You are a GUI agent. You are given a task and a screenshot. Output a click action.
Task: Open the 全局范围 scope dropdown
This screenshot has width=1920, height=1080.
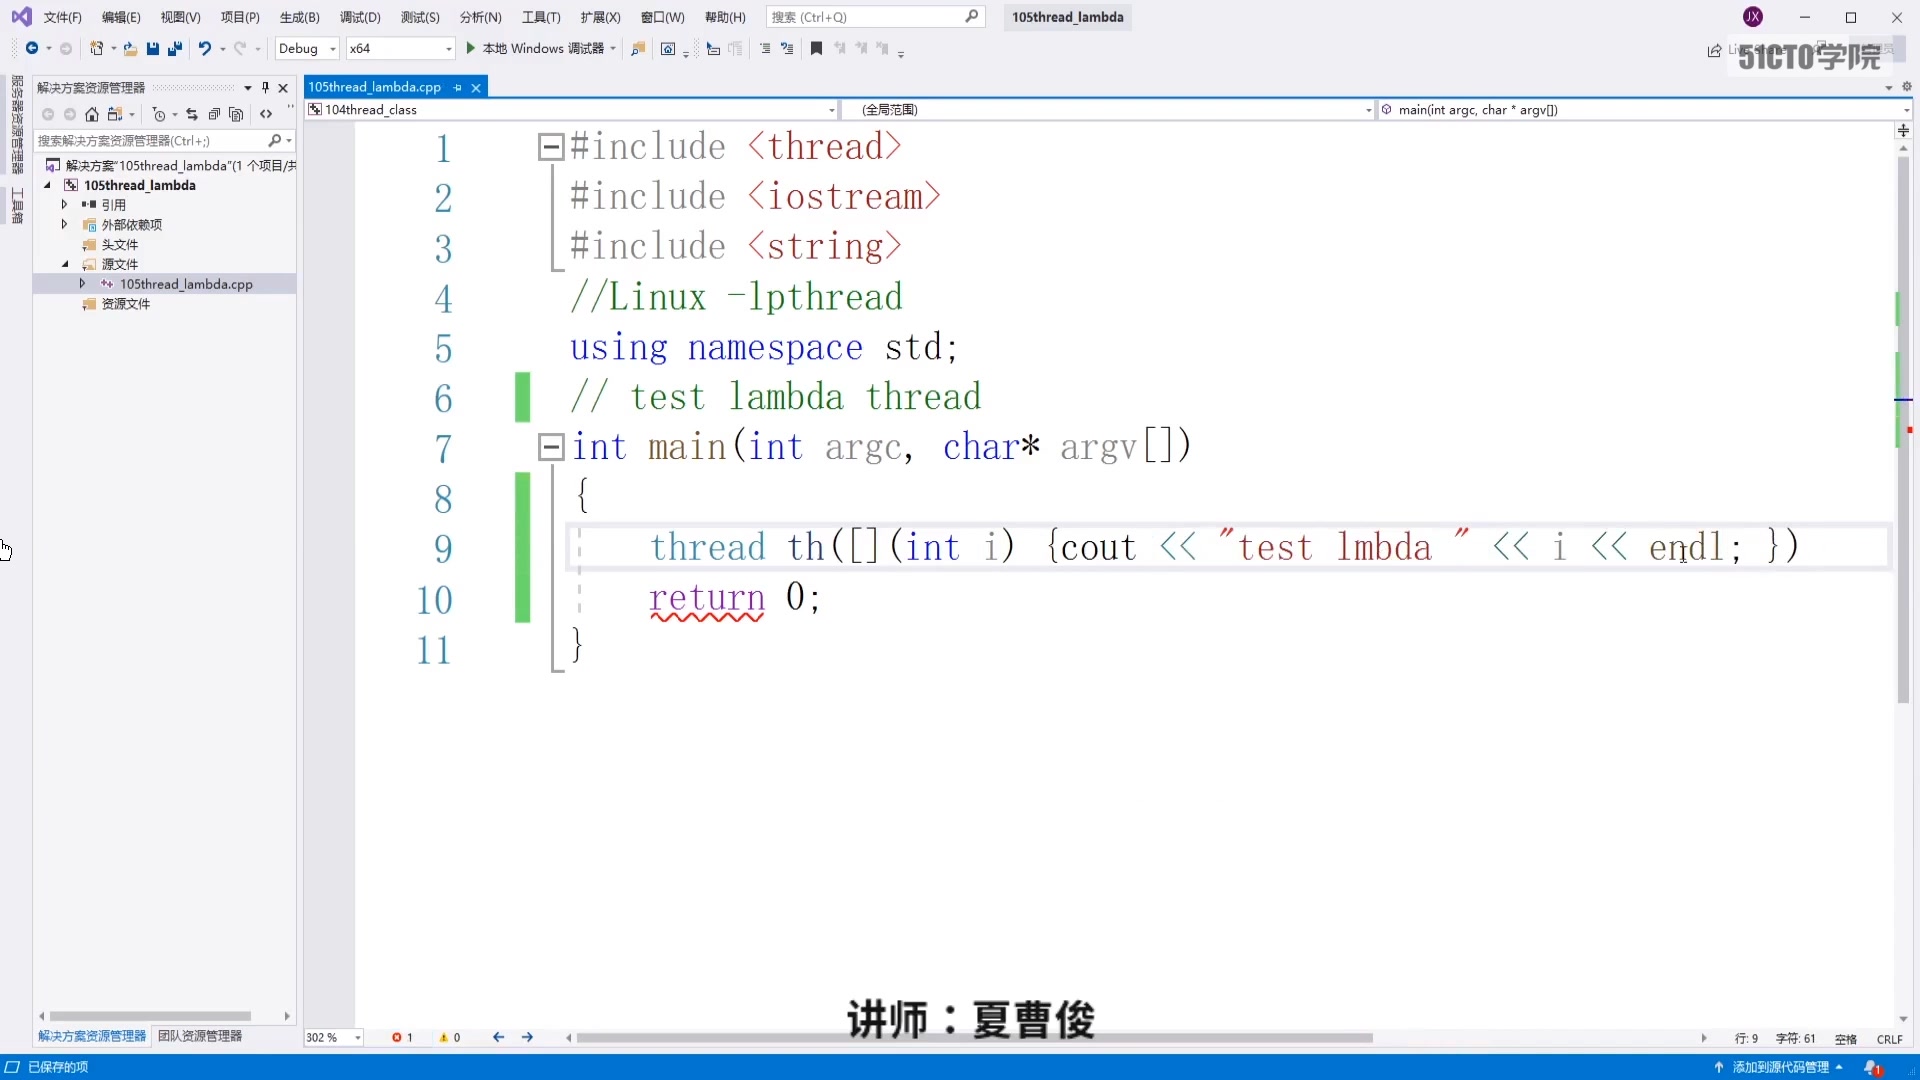pos(1110,110)
